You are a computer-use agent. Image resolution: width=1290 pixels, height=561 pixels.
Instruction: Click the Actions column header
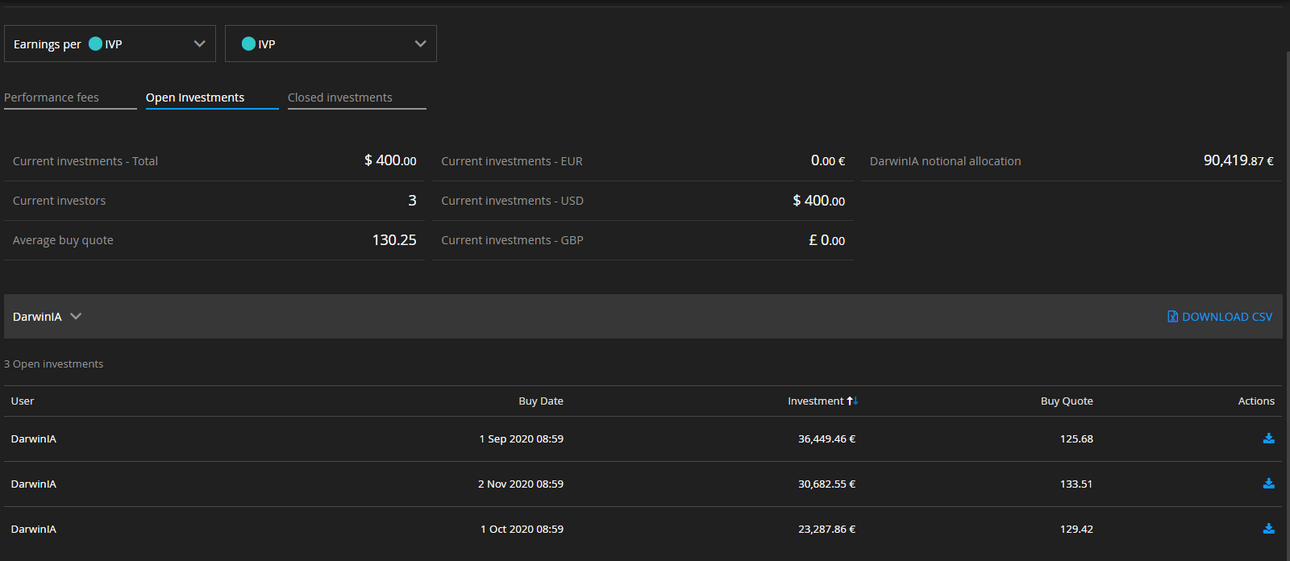click(x=1256, y=401)
